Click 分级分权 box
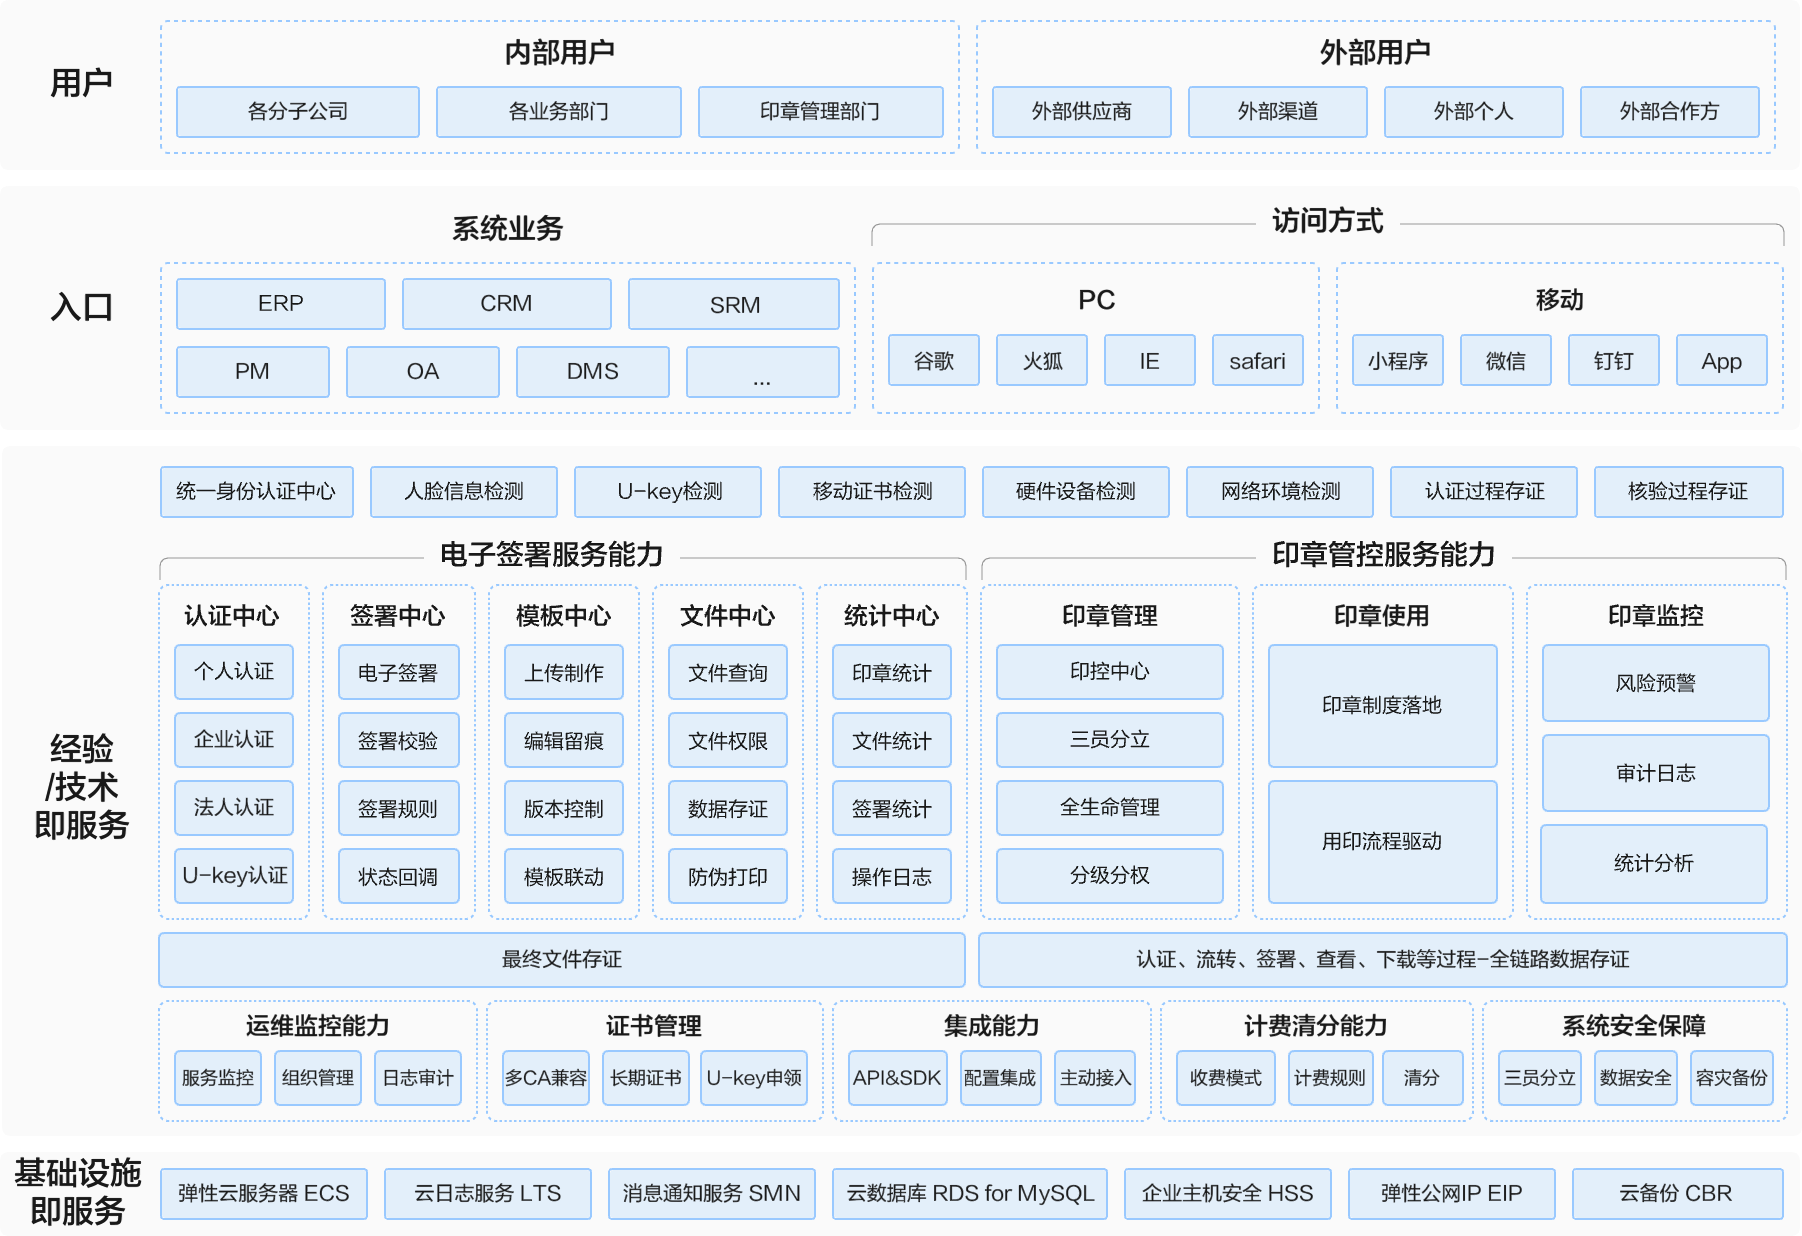Screen dimensions: 1802x1236 coord(1110,875)
